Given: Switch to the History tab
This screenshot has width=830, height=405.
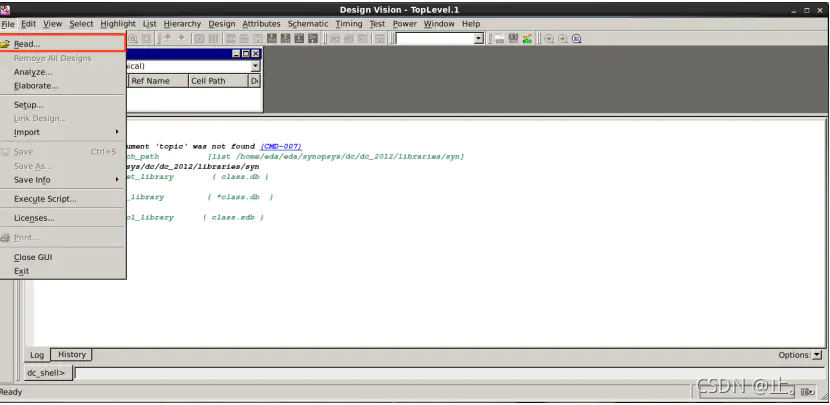Looking at the screenshot, I should click(x=72, y=354).
